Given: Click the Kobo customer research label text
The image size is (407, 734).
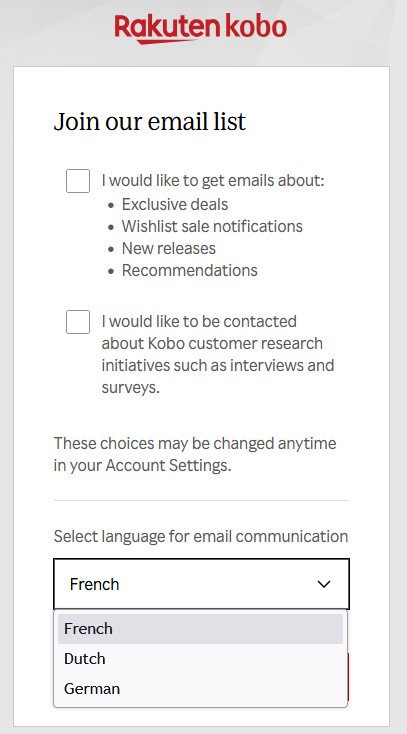Looking at the screenshot, I should (218, 354).
